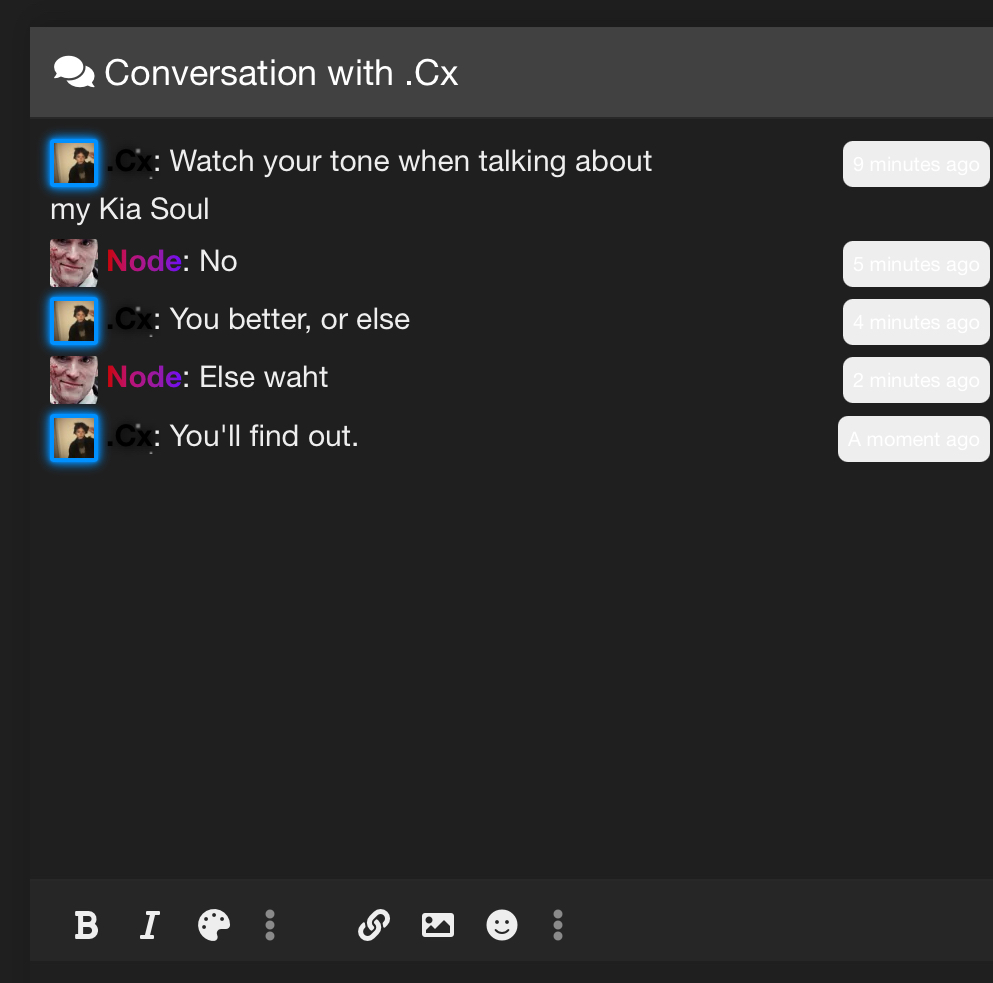Insert an image into the message
993x983 pixels.
(438, 926)
